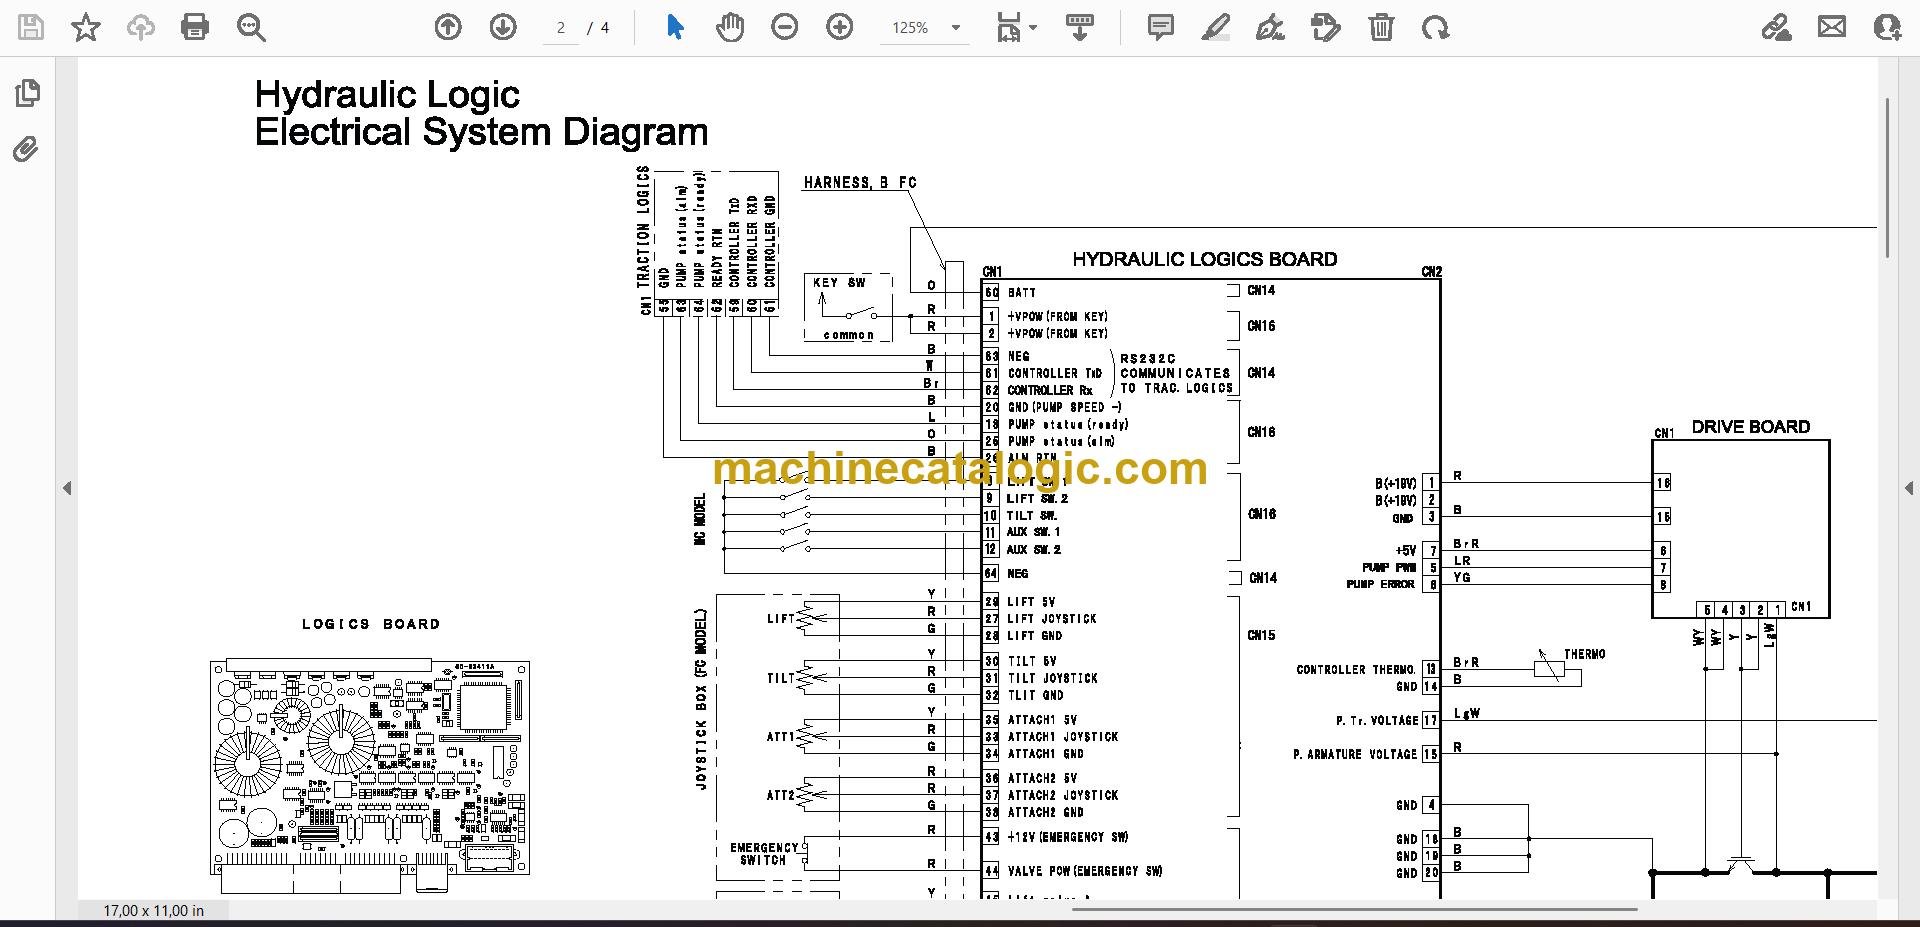Bookmark document with star icon

(86, 28)
